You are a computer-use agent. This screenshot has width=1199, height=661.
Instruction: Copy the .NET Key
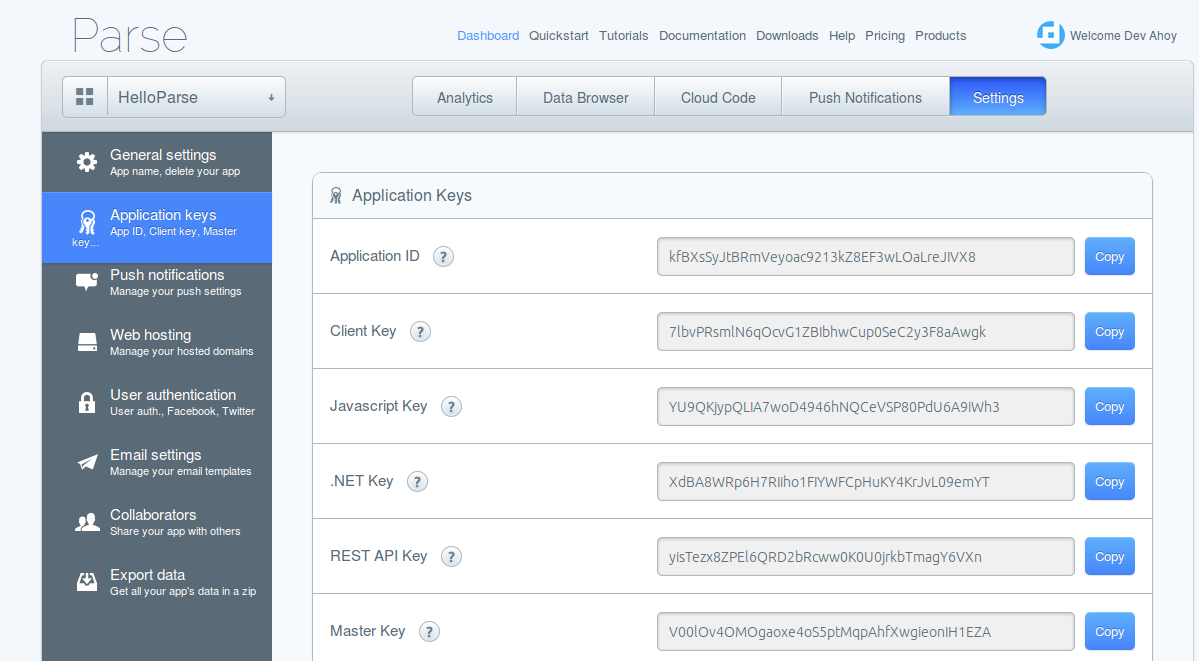(x=1110, y=481)
